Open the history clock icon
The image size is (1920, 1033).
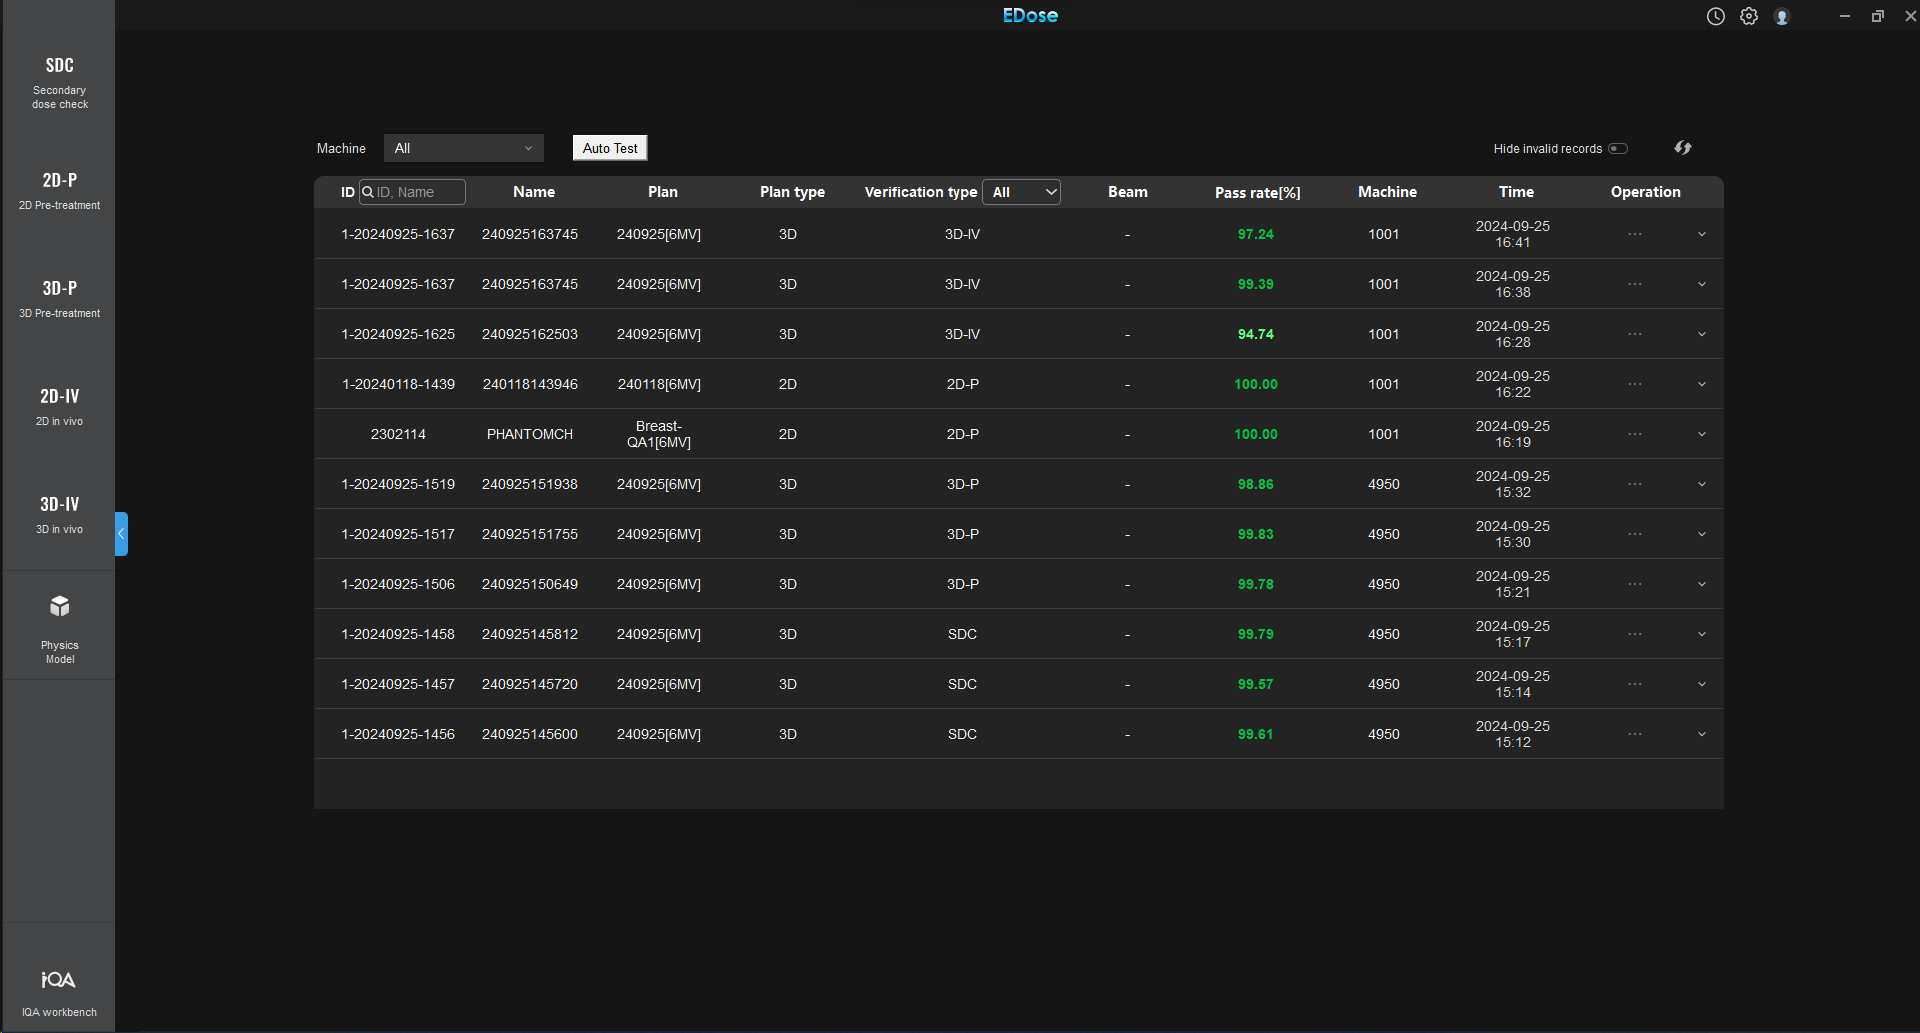(x=1716, y=16)
